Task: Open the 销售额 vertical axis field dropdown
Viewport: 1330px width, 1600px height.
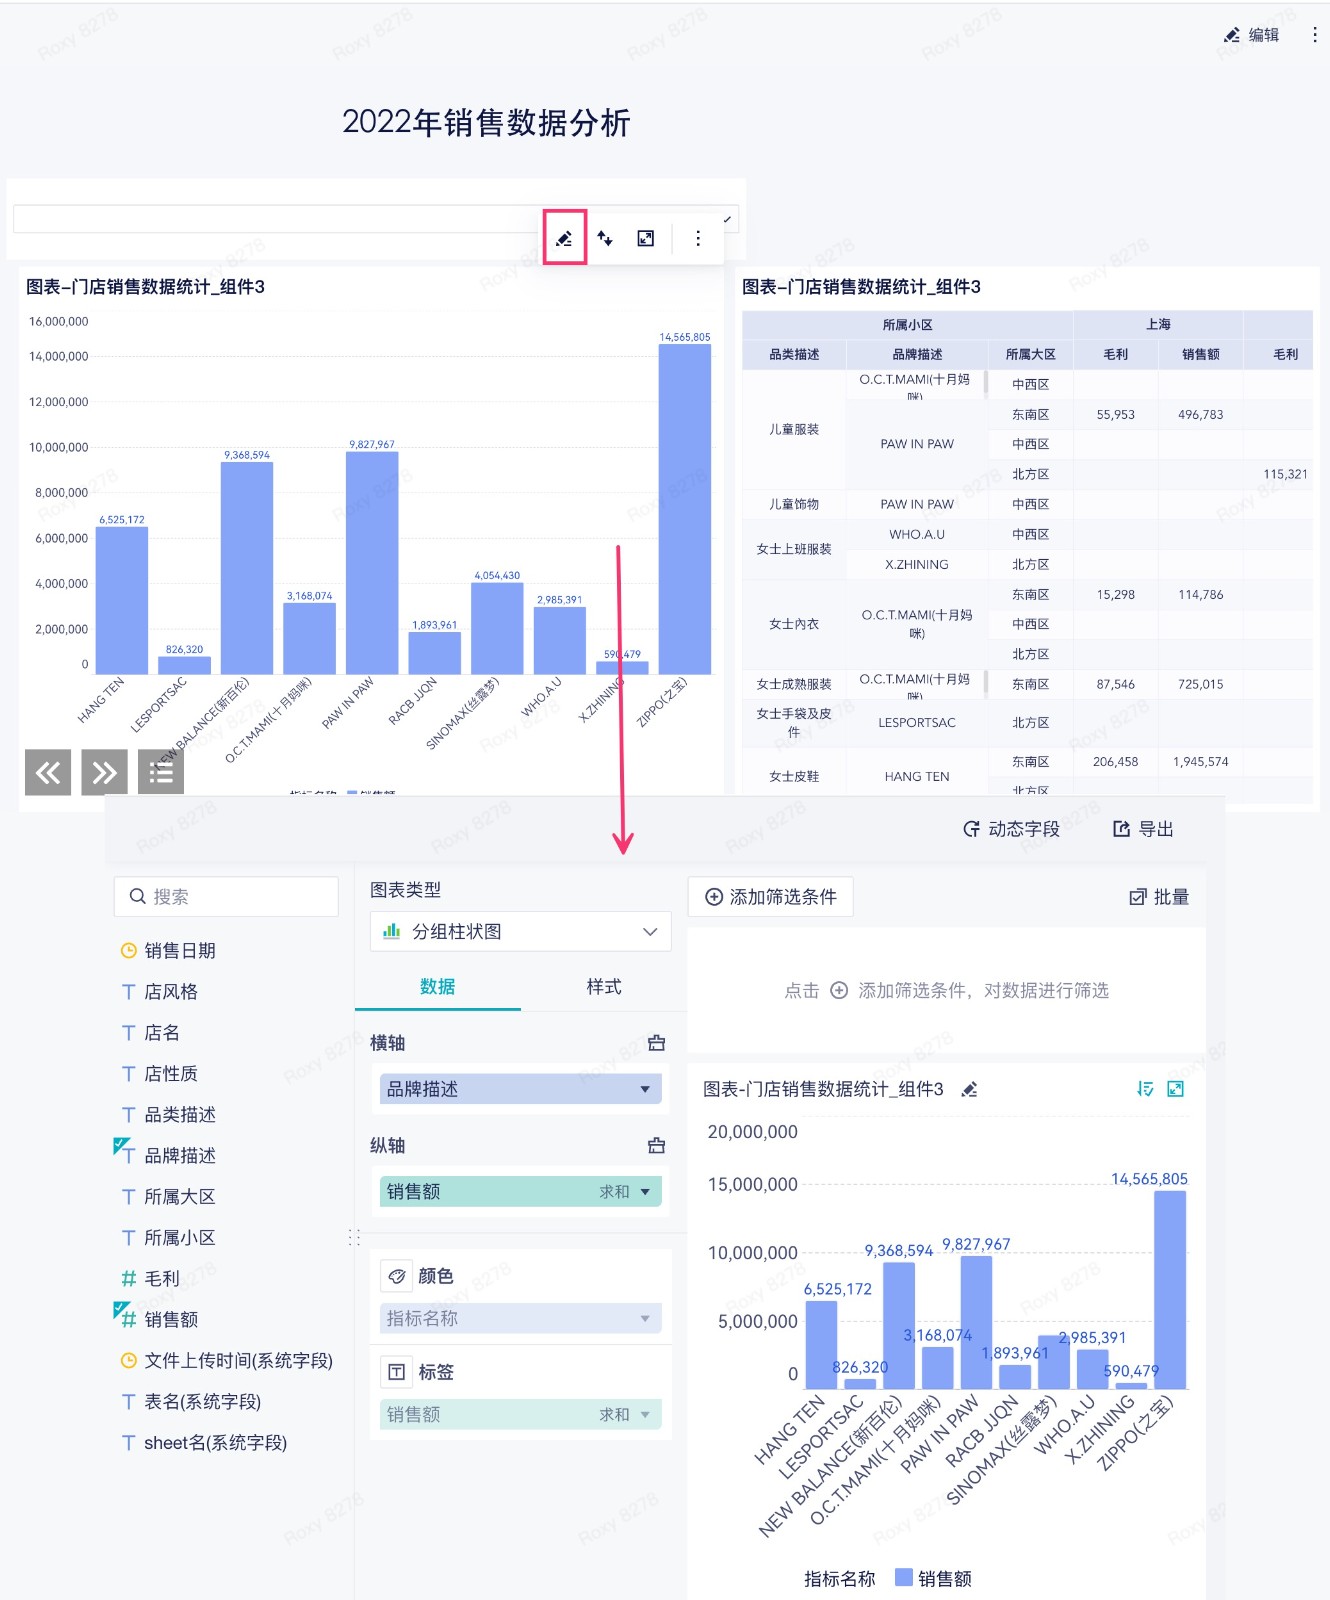Action: pos(520,1191)
